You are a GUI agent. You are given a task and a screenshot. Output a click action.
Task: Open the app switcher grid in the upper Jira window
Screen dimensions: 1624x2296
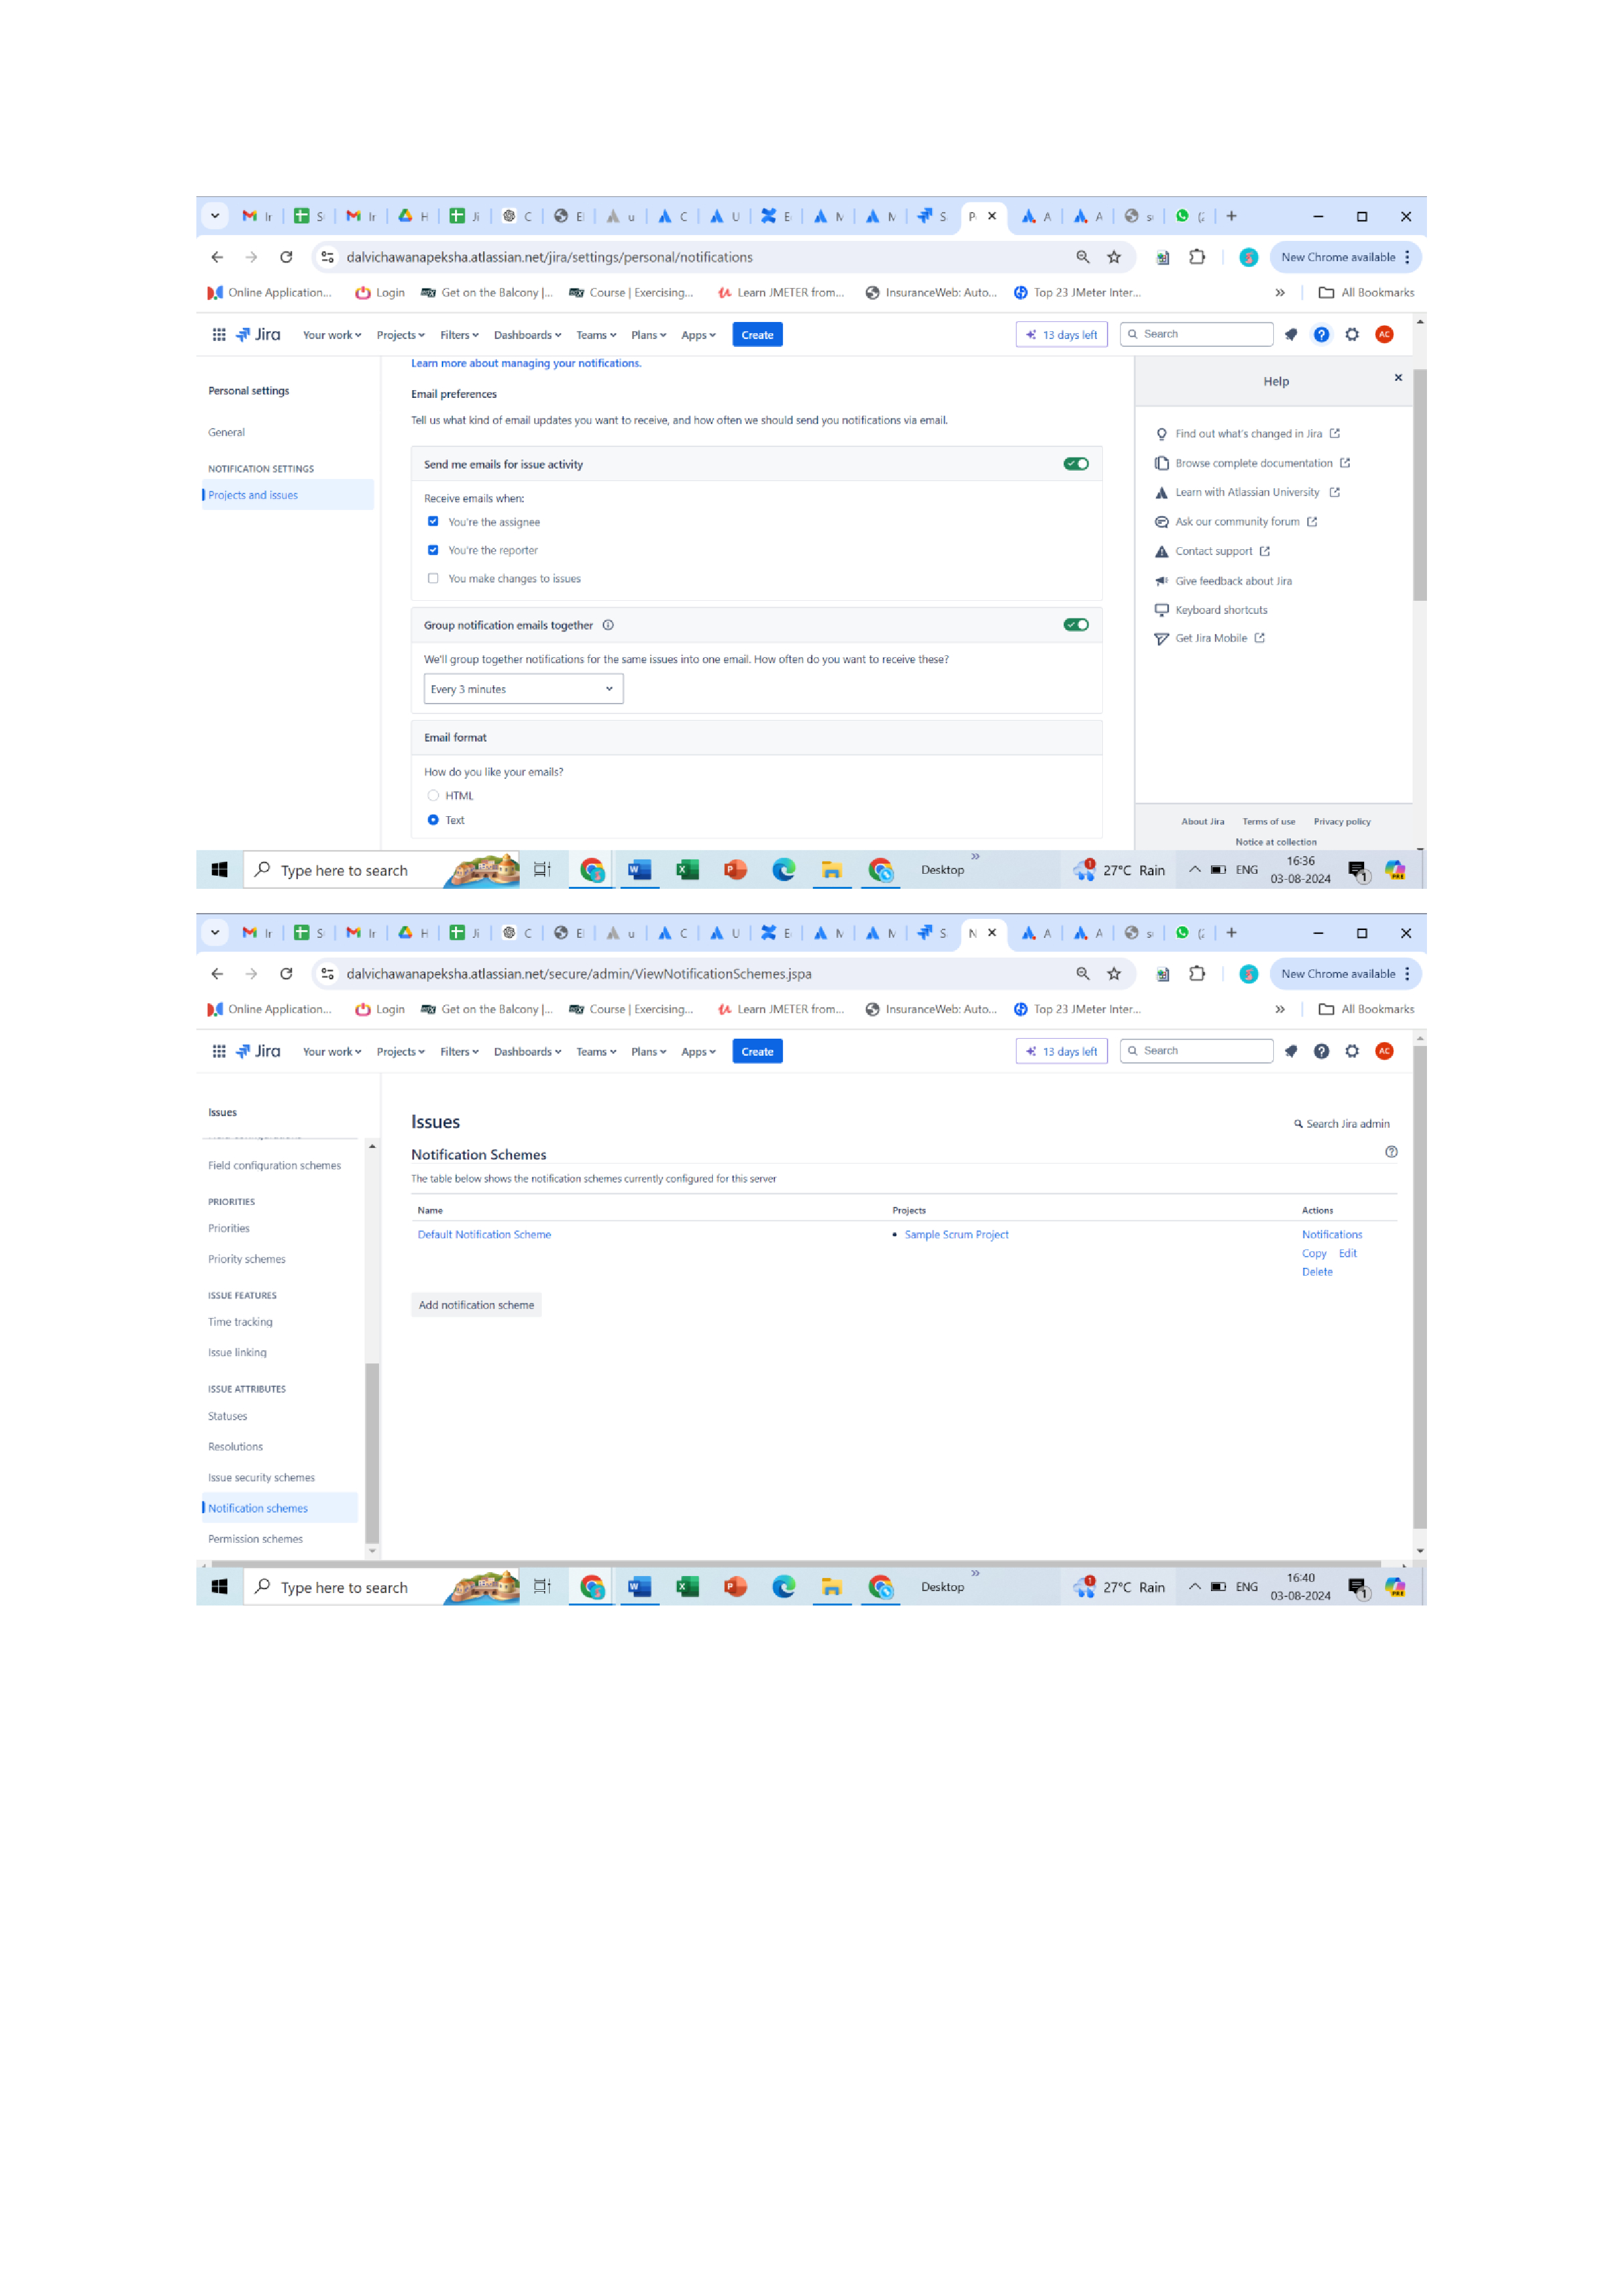click(219, 335)
